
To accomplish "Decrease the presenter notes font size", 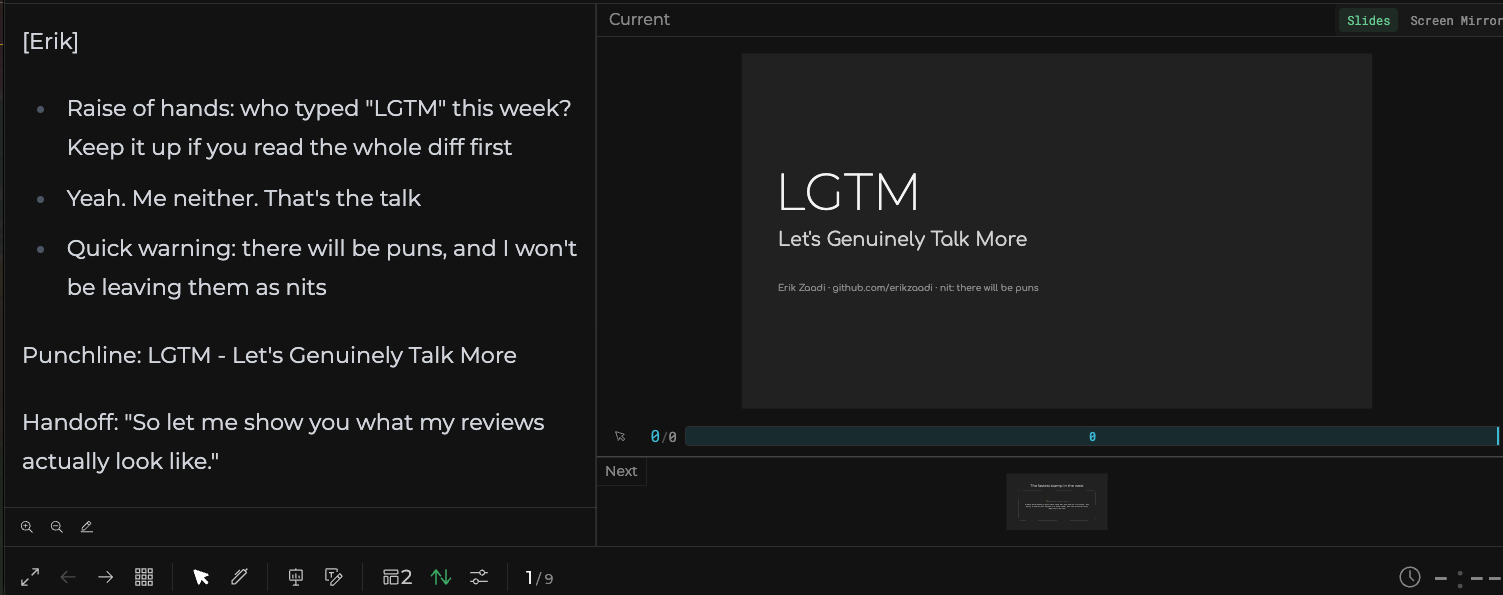I will point(57,527).
